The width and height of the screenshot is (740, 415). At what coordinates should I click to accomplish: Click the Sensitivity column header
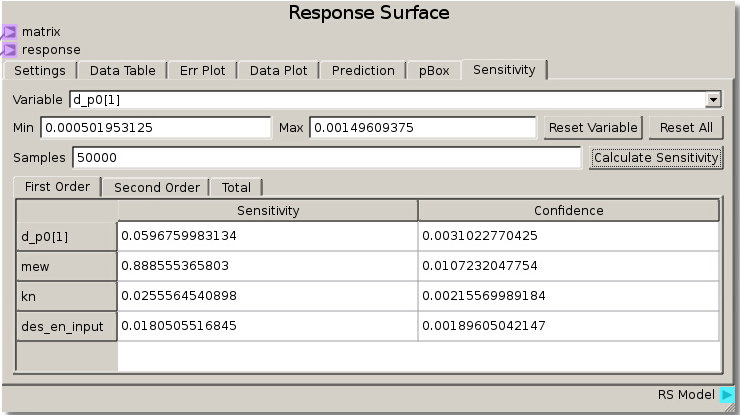268,210
